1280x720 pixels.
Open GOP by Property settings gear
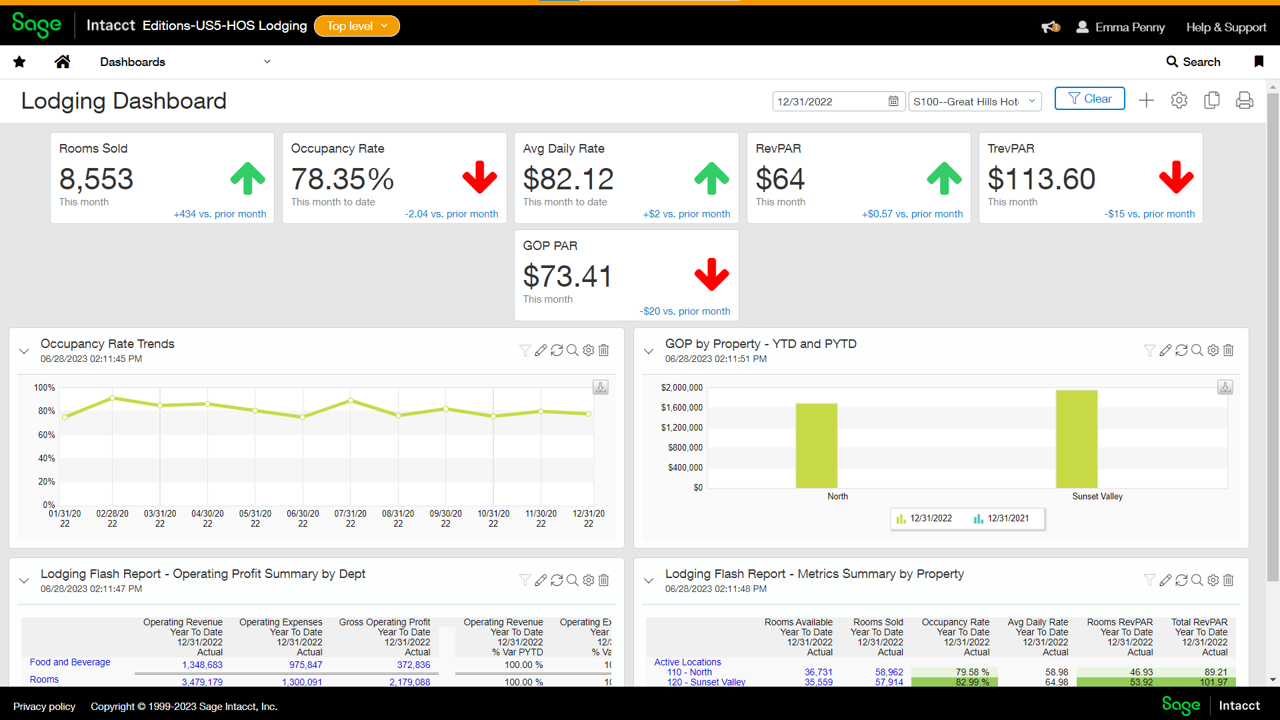point(1213,350)
